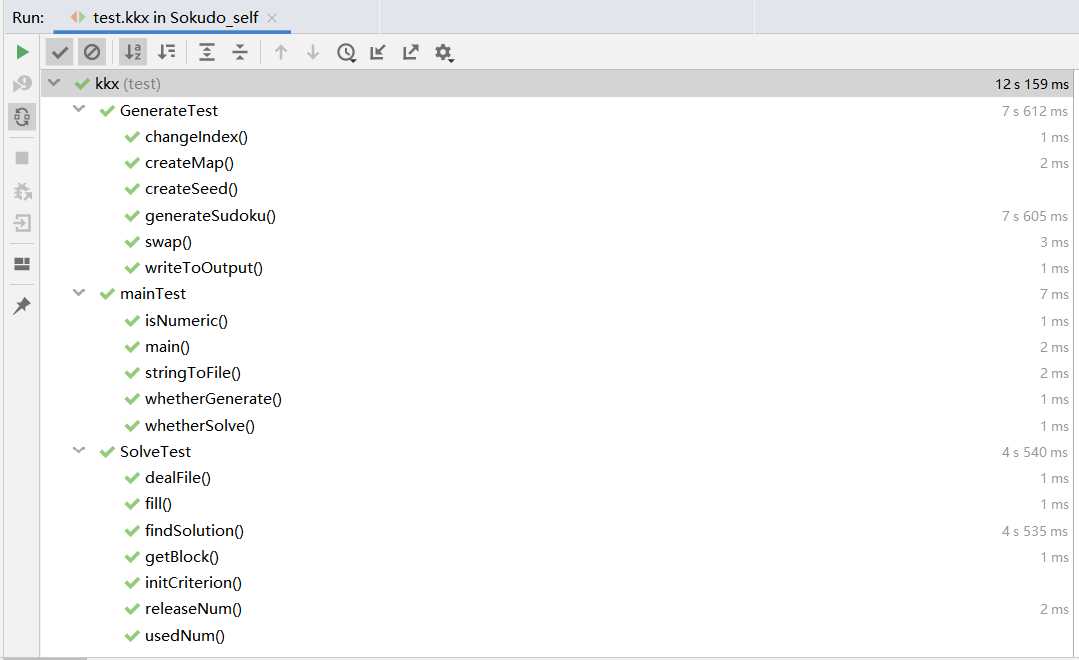Collapse the GenerateTest node
This screenshot has height=660, width=1079.
point(79,109)
